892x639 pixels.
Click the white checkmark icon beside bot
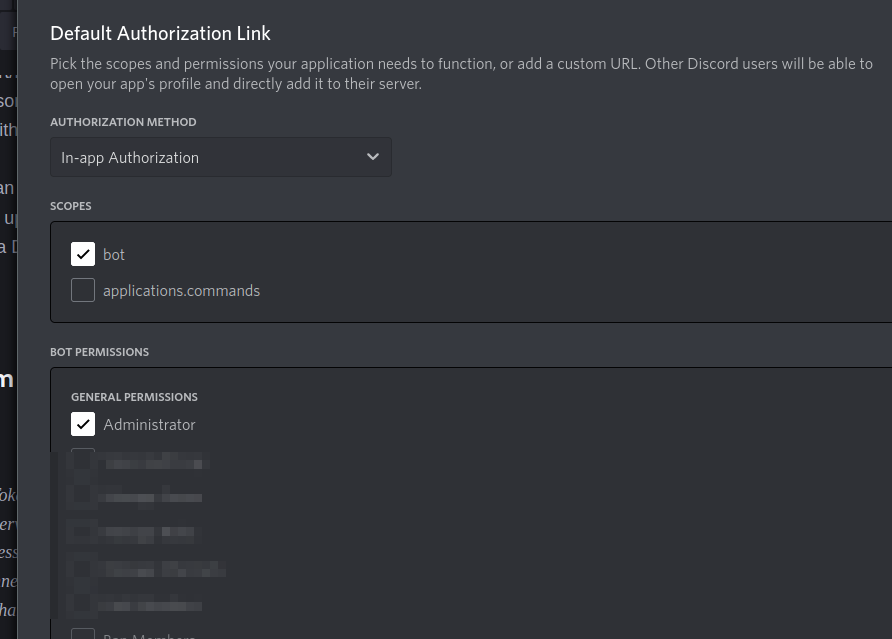(x=83, y=254)
